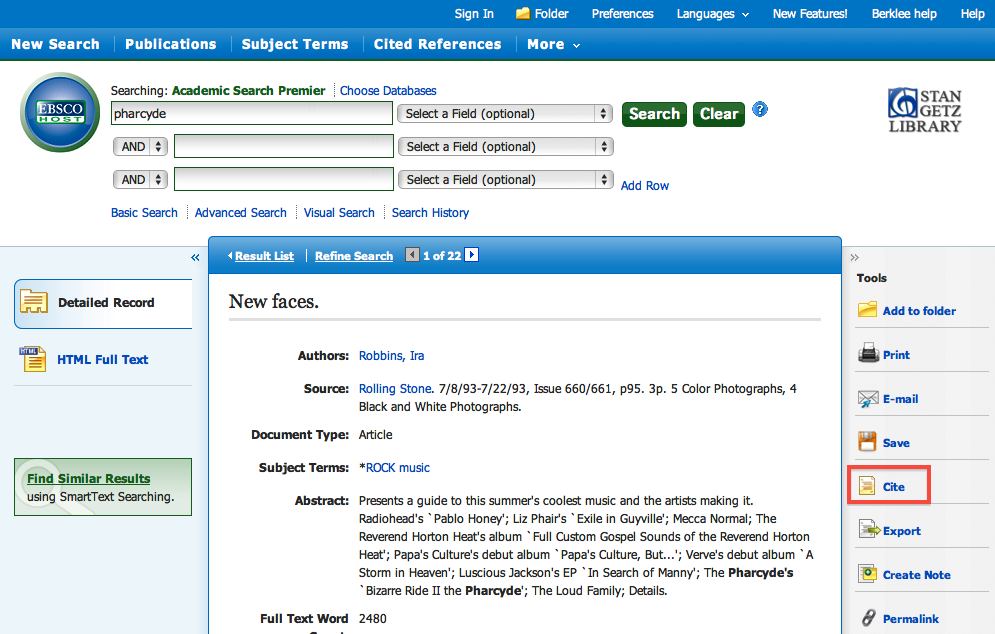This screenshot has height=634, width=995.
Task: Open Subject Terms in navigation bar
Action: coord(294,44)
